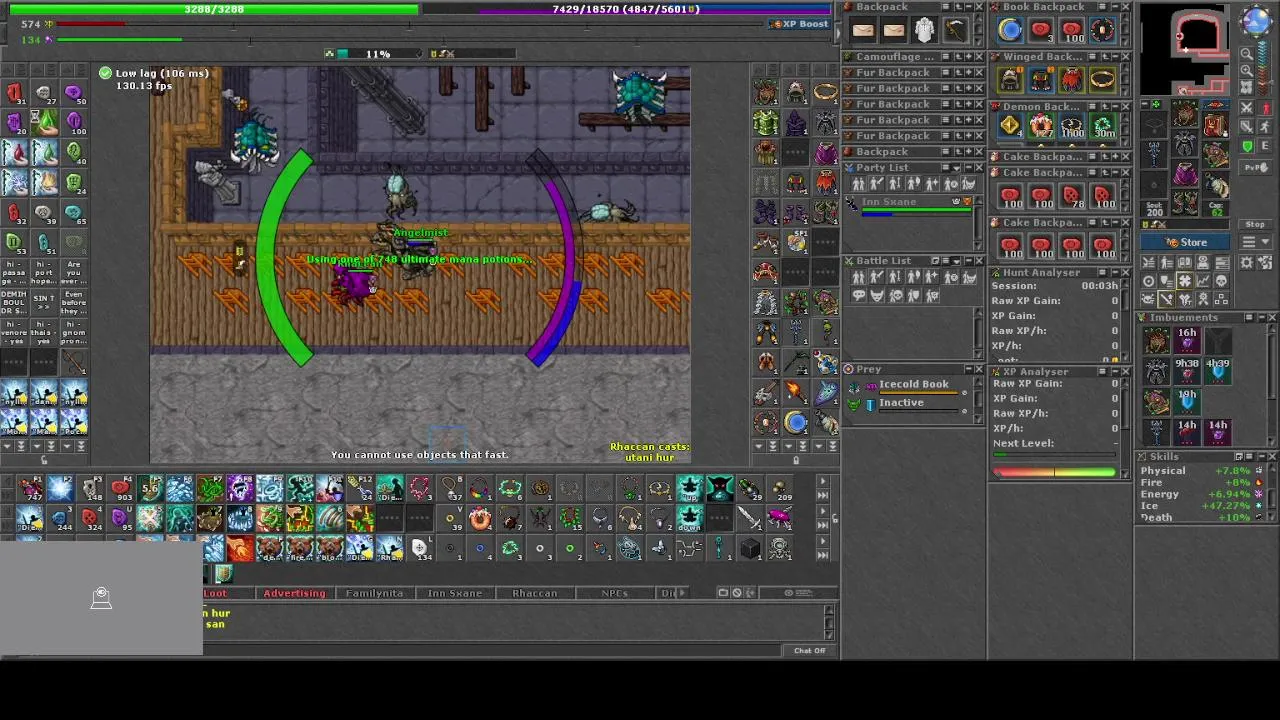Click the 19h imbuement slot
Screen dimensions: 1280x720
click(x=1187, y=402)
